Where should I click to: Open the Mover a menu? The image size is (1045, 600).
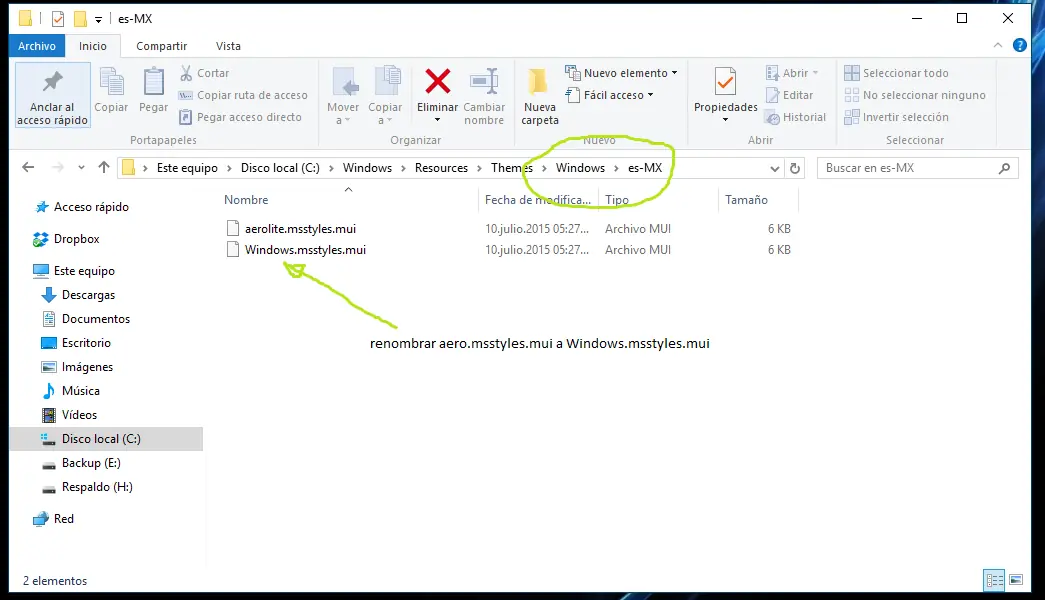(x=343, y=95)
